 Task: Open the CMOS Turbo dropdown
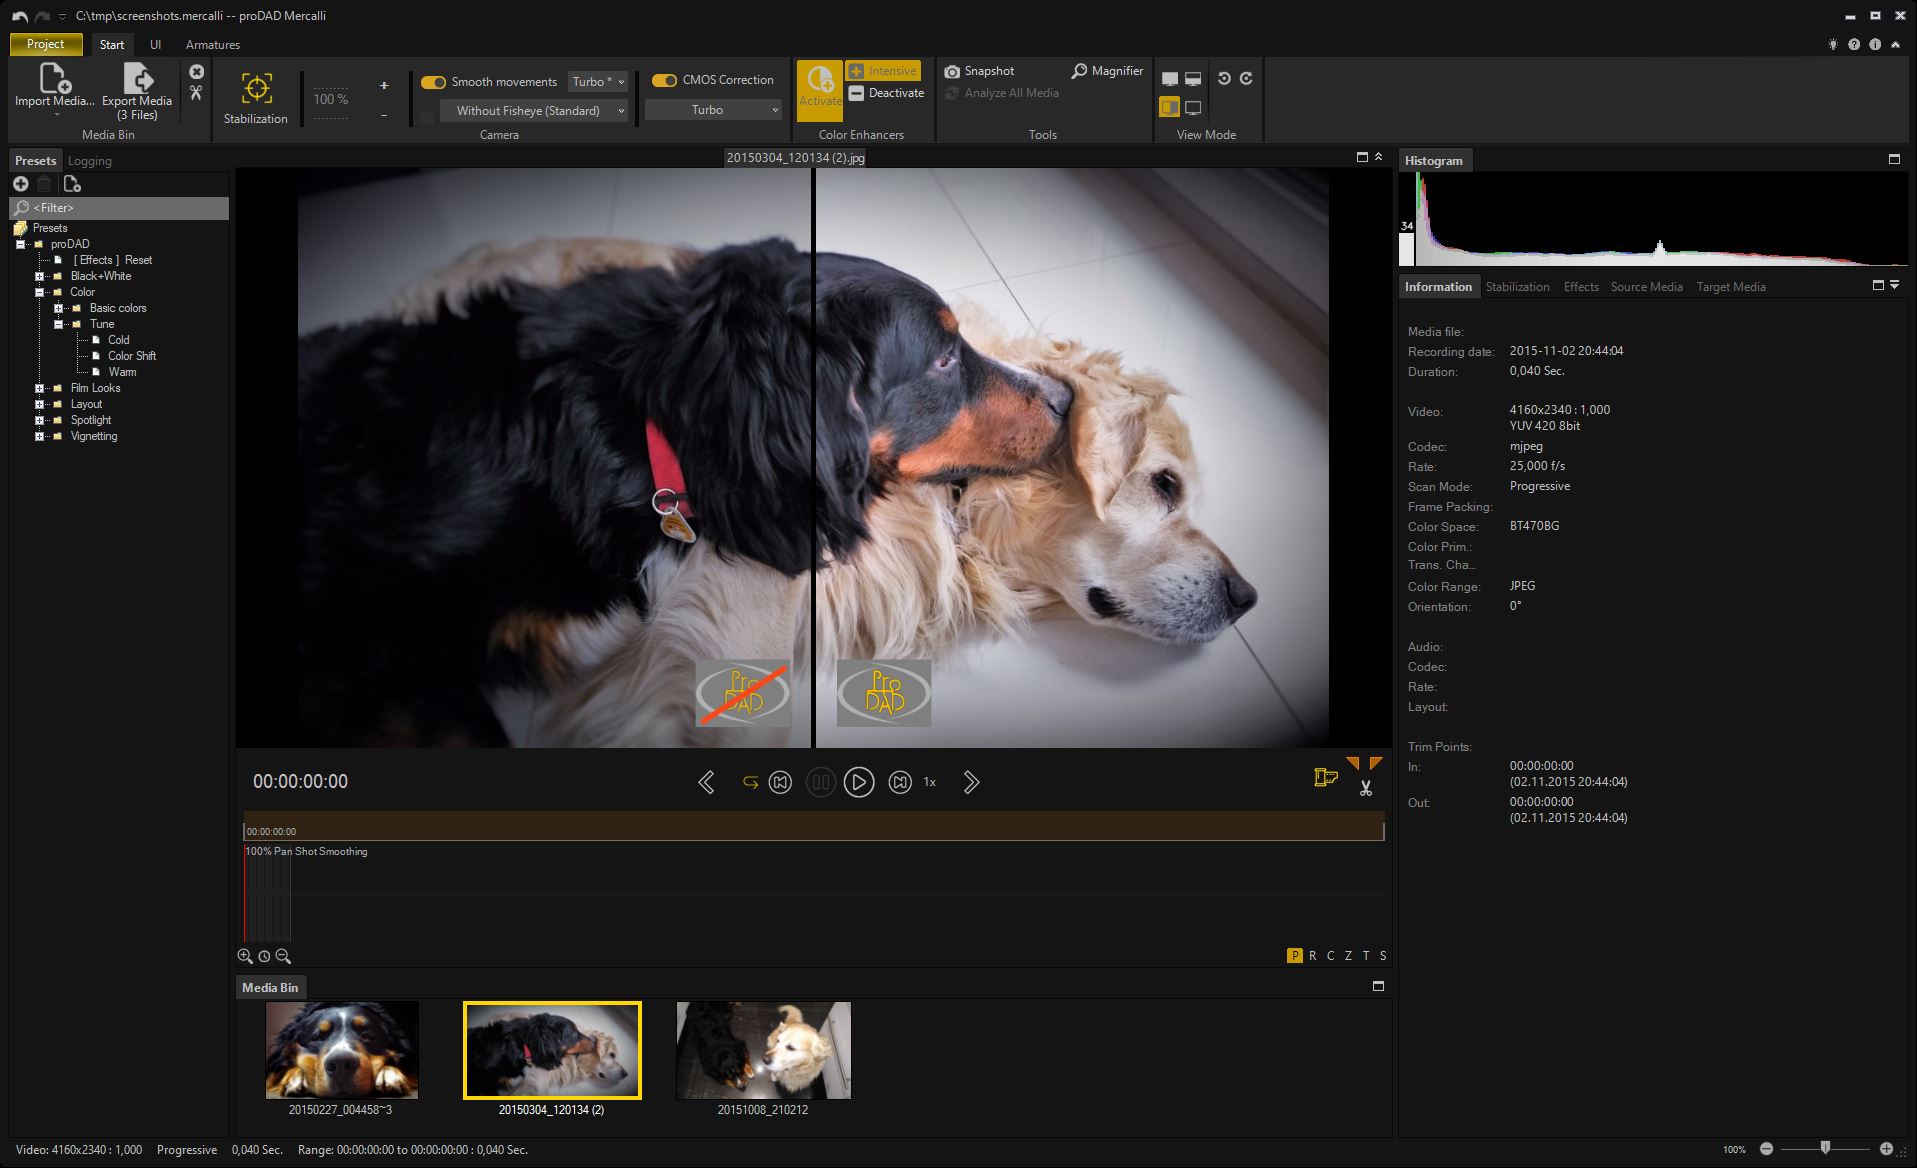pyautogui.click(x=712, y=110)
